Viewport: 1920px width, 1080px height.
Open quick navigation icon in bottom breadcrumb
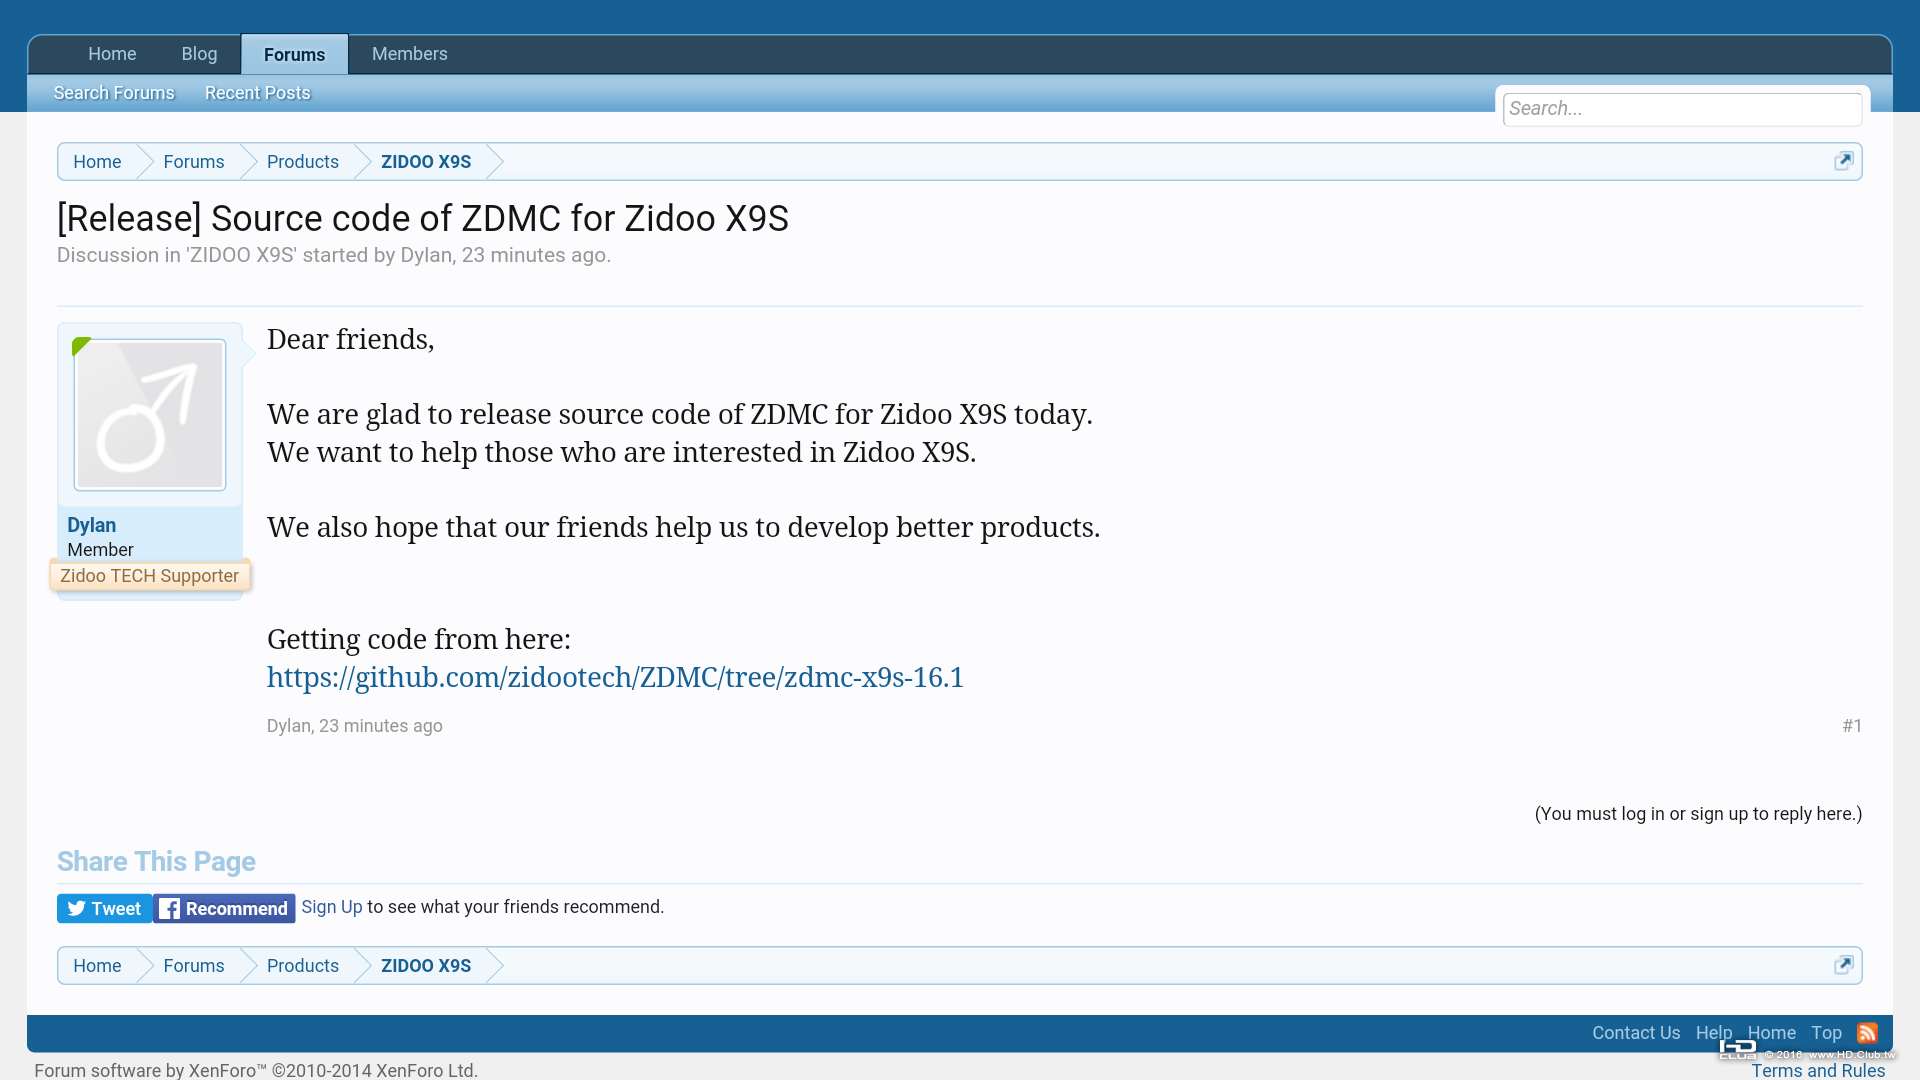1843,965
